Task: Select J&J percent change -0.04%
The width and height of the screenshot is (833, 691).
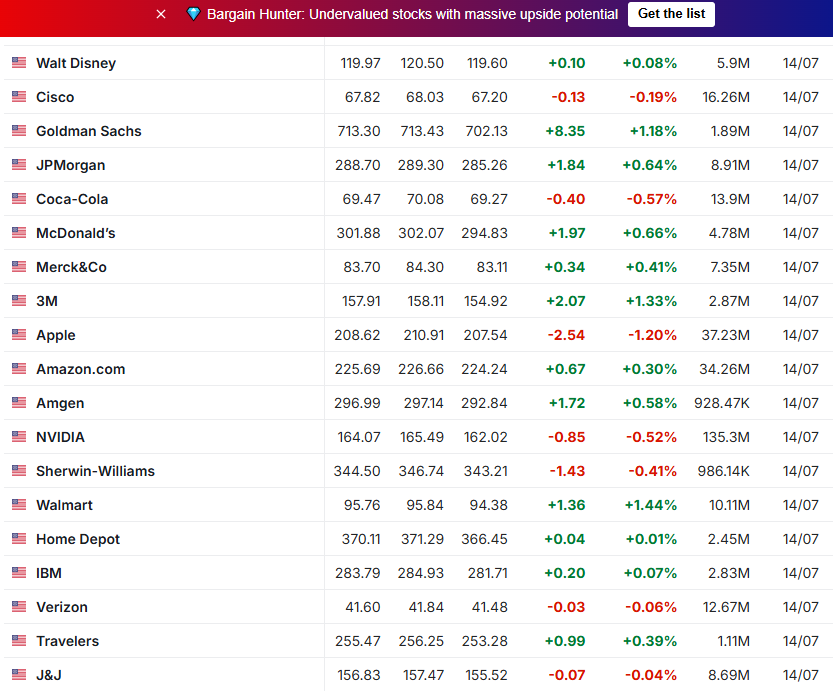Action: (651, 675)
